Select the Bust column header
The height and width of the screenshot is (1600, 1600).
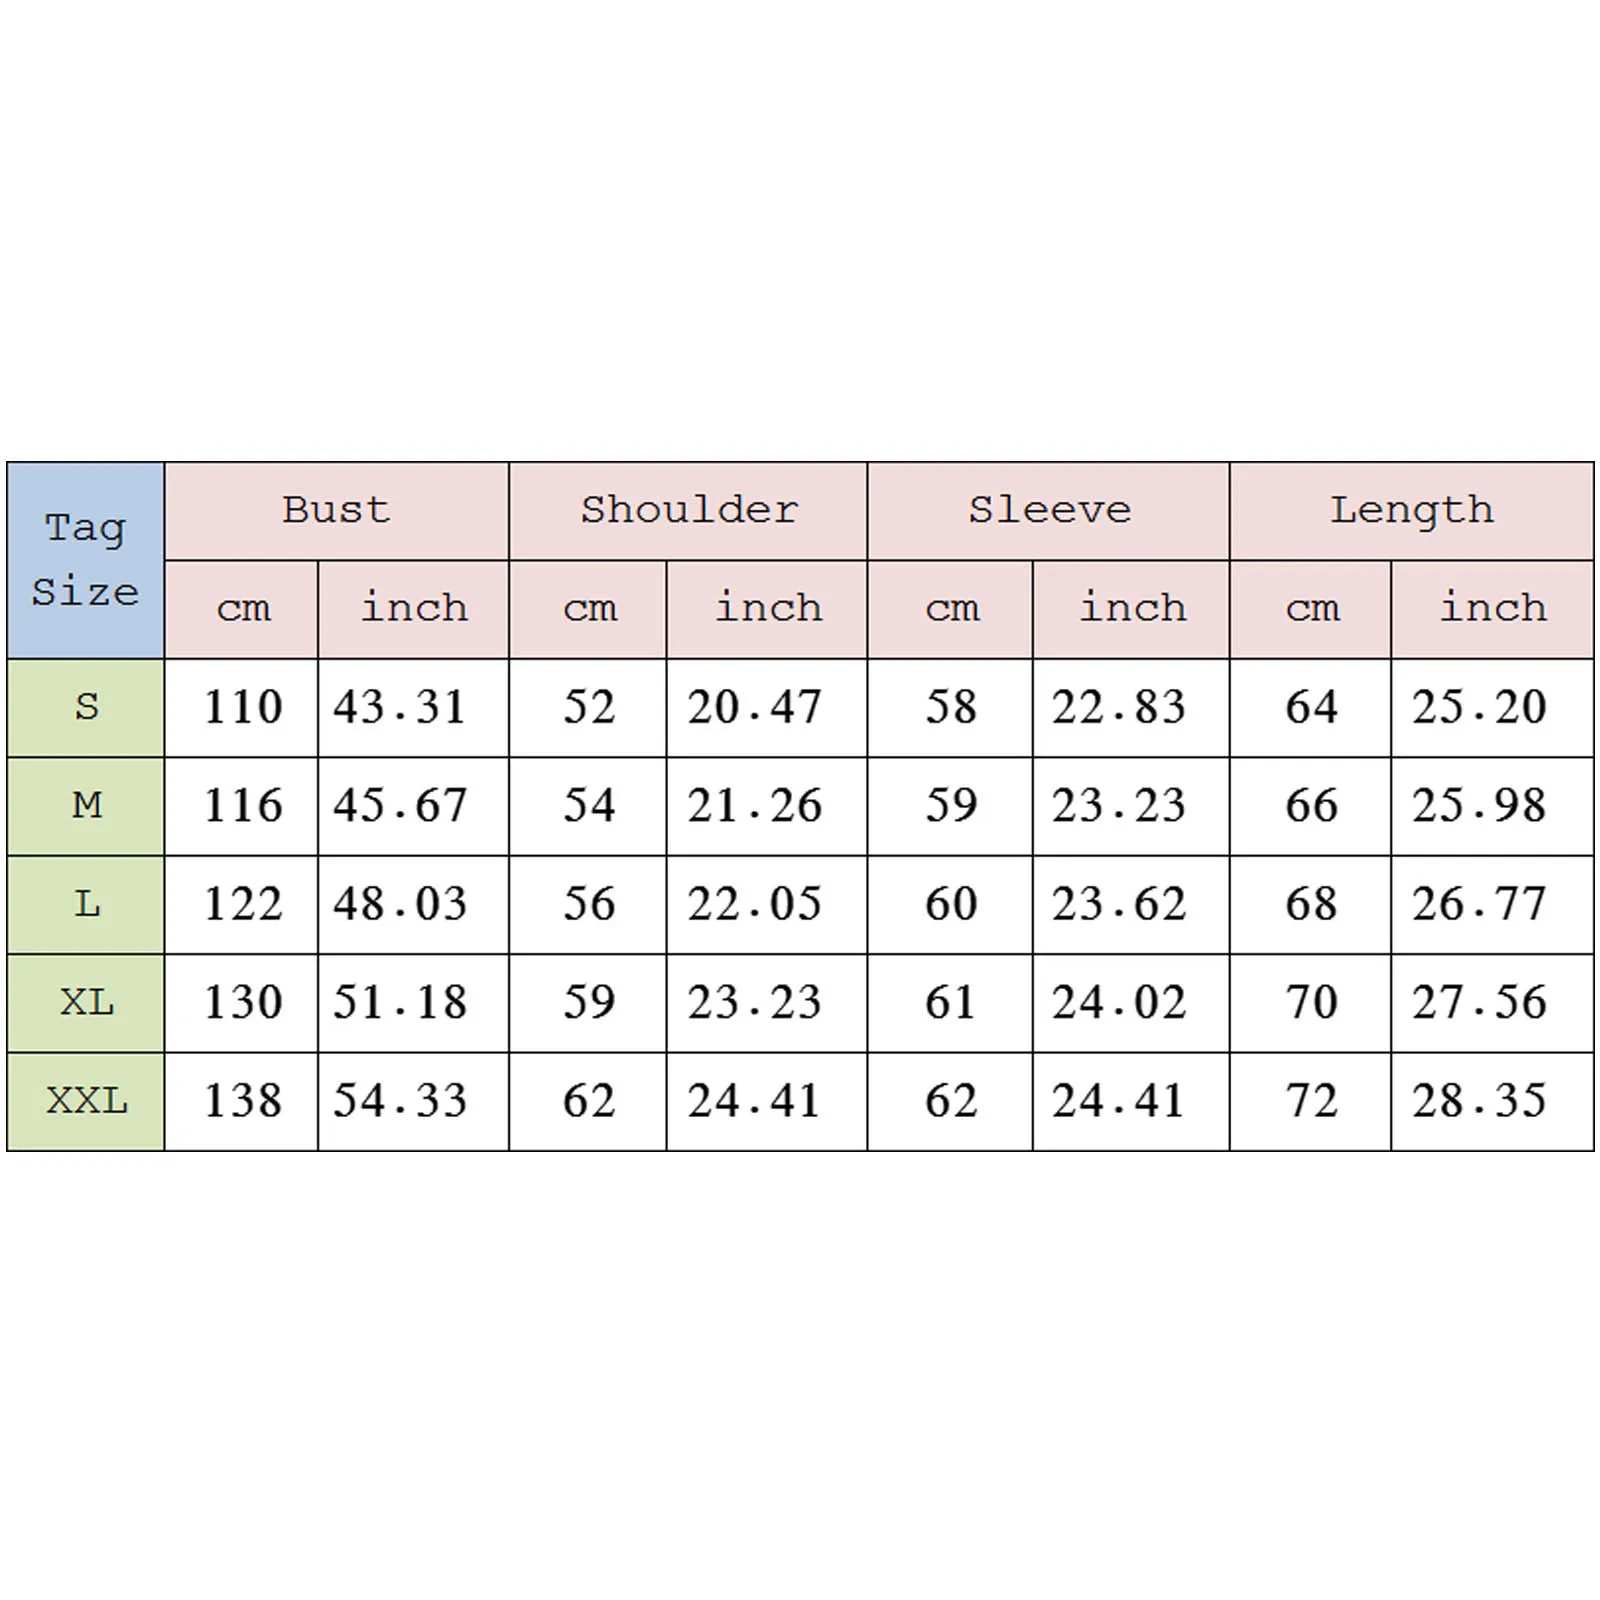pos(336,510)
